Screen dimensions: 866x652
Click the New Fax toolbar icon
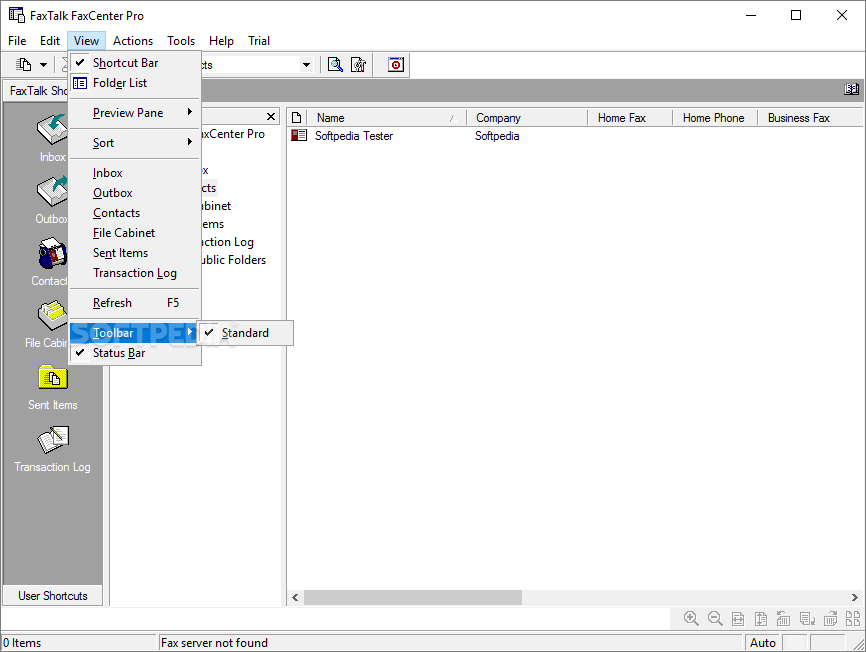click(x=24, y=65)
